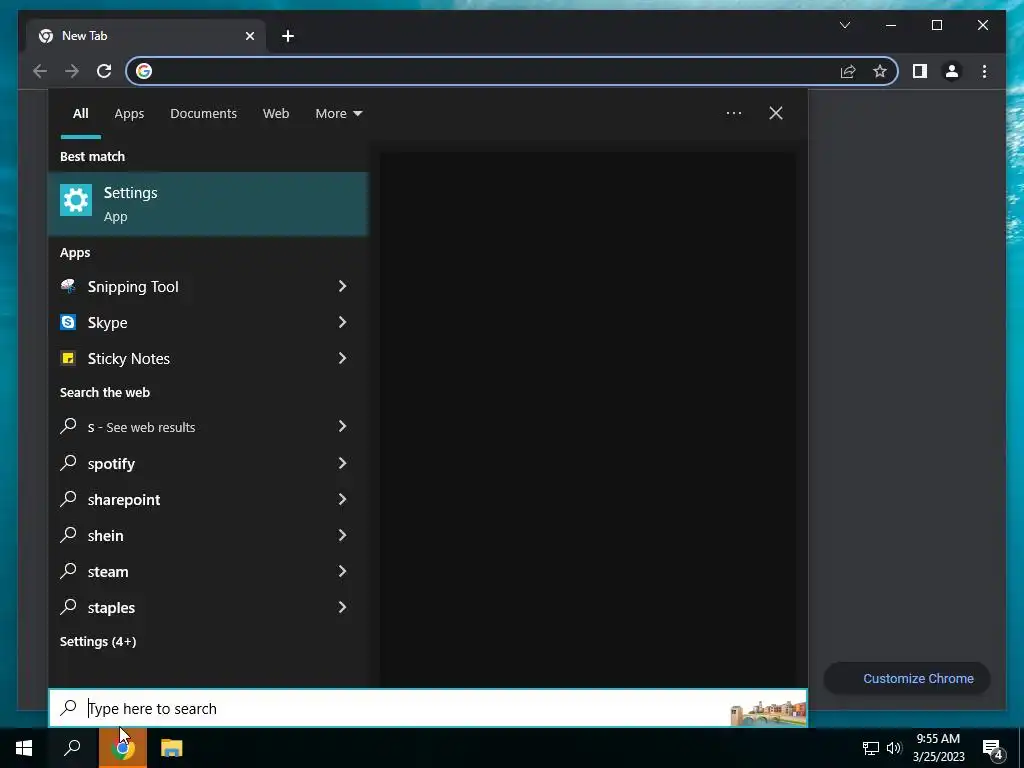Bookmark this tab with the star icon
The width and height of the screenshot is (1024, 768).
880,71
